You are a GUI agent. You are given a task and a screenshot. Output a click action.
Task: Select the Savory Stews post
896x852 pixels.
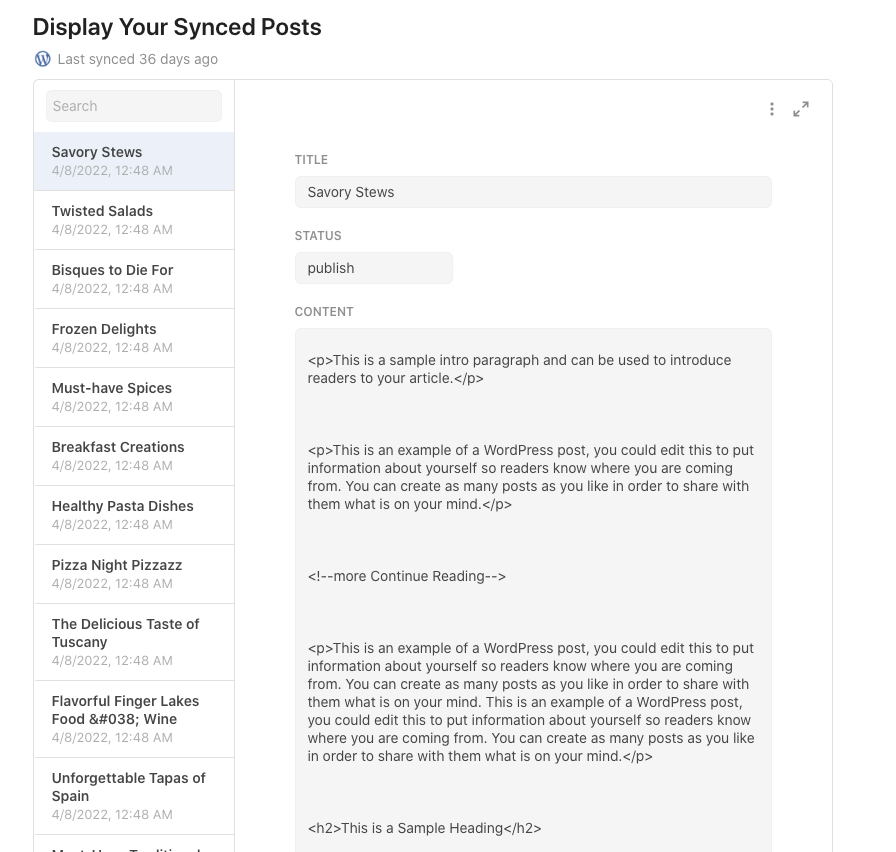coord(134,161)
